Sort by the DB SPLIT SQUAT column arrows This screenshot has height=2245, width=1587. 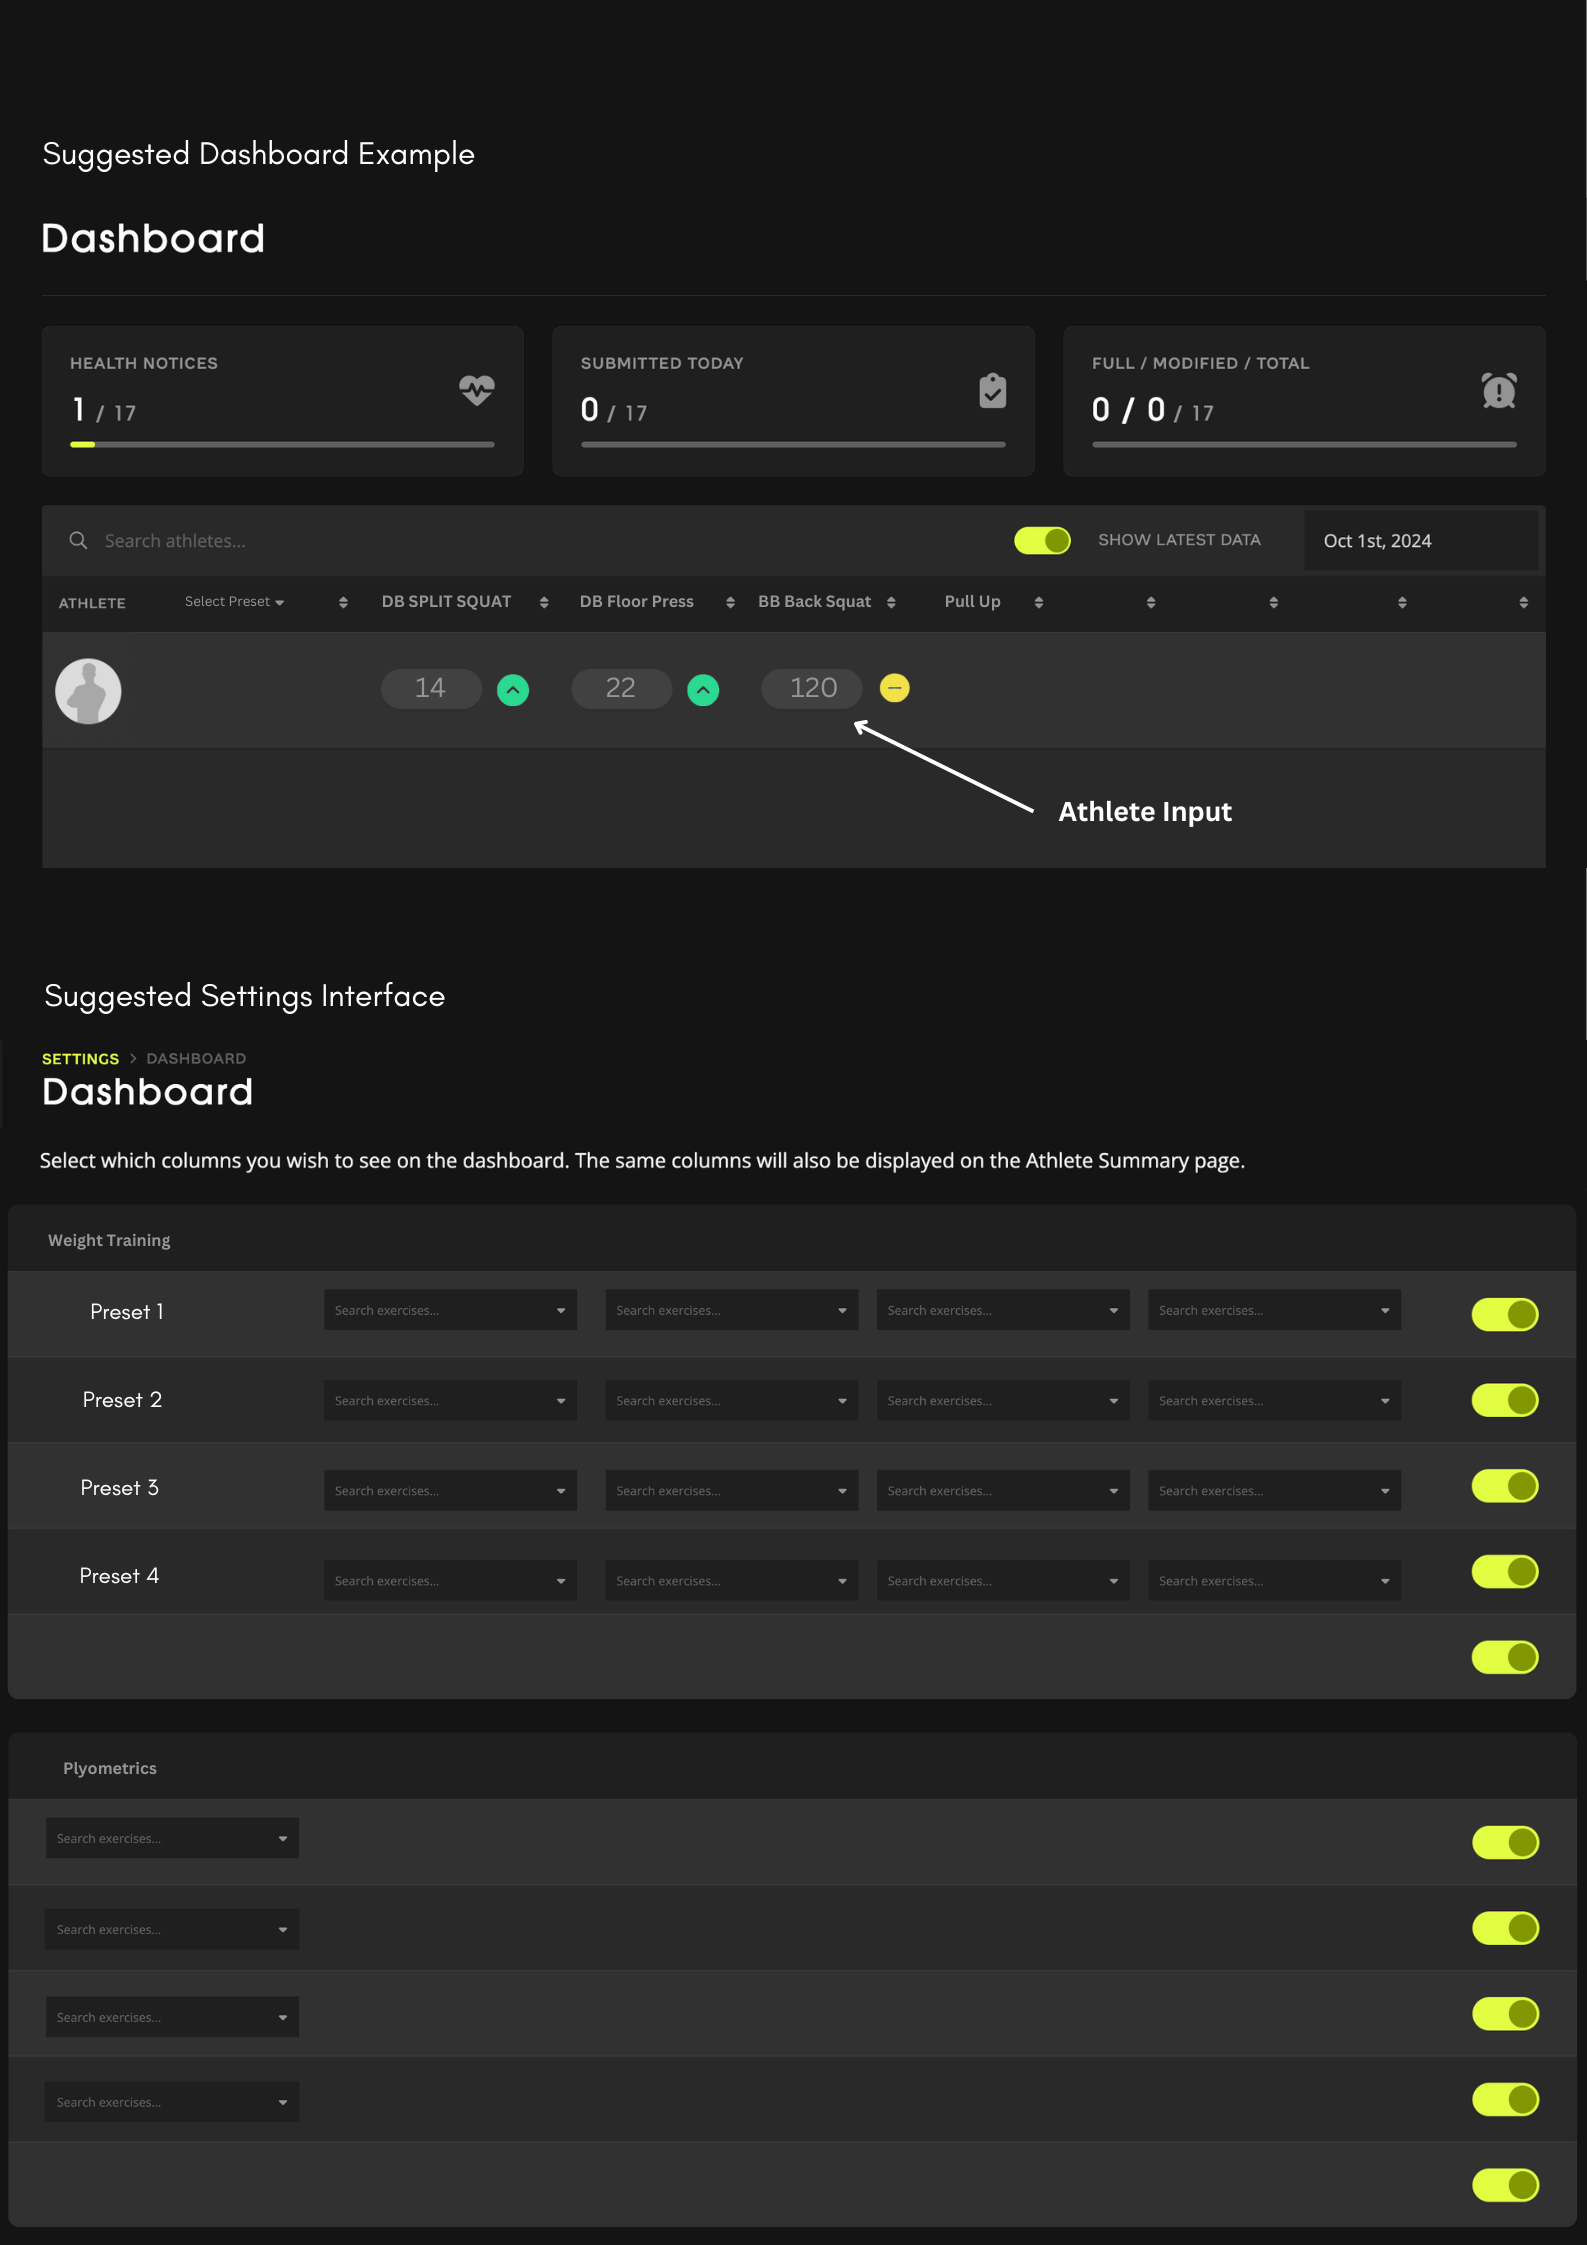(x=544, y=602)
